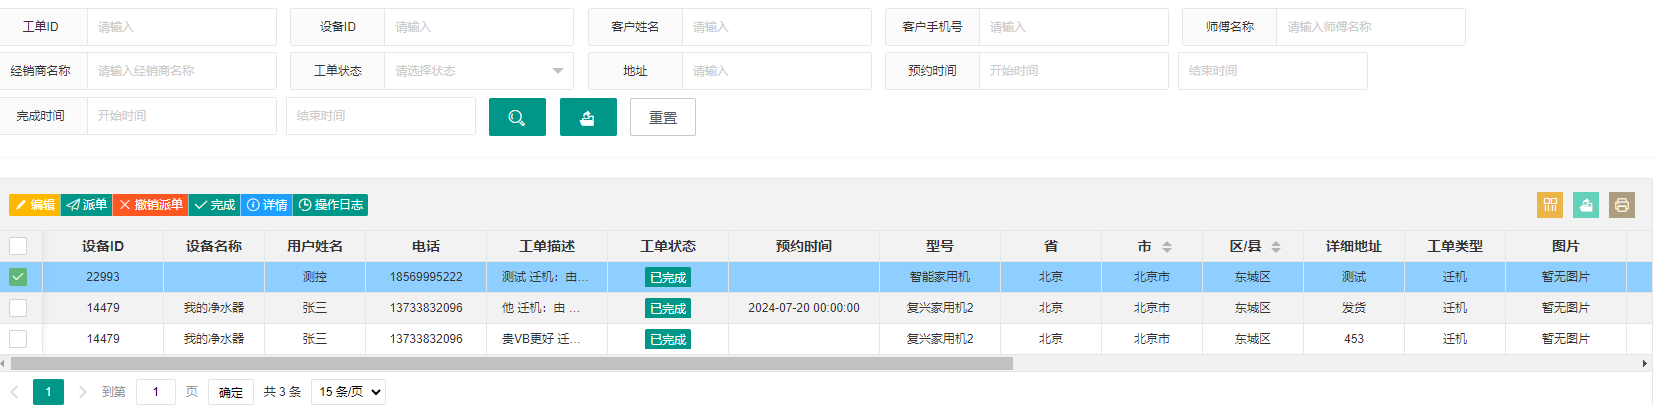Click the 453 address cell

[x=1354, y=339]
